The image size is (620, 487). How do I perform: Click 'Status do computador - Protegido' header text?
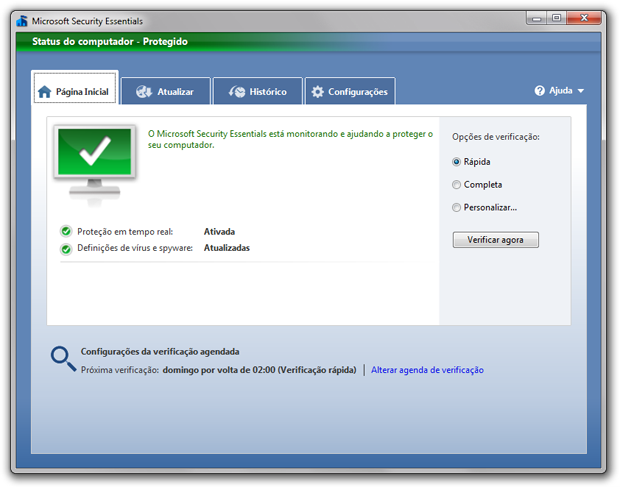tap(110, 42)
